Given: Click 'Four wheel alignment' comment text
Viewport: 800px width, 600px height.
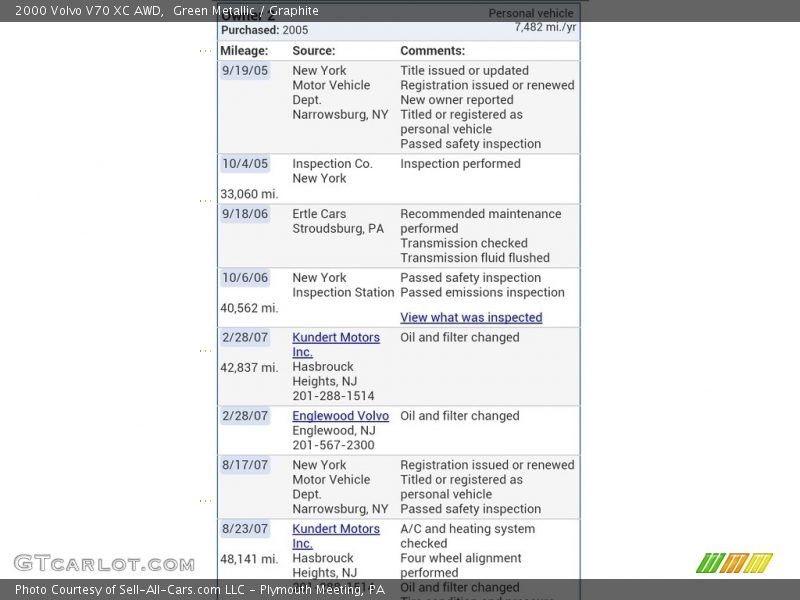Looking at the screenshot, I should point(461,558).
